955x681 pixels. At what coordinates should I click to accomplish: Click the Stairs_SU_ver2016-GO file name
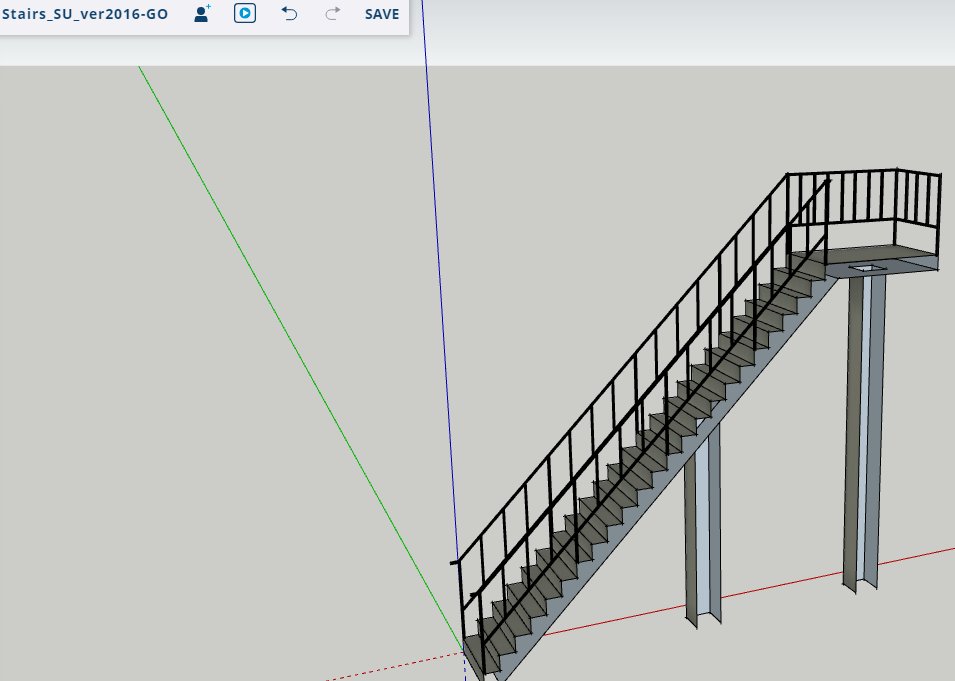(85, 14)
